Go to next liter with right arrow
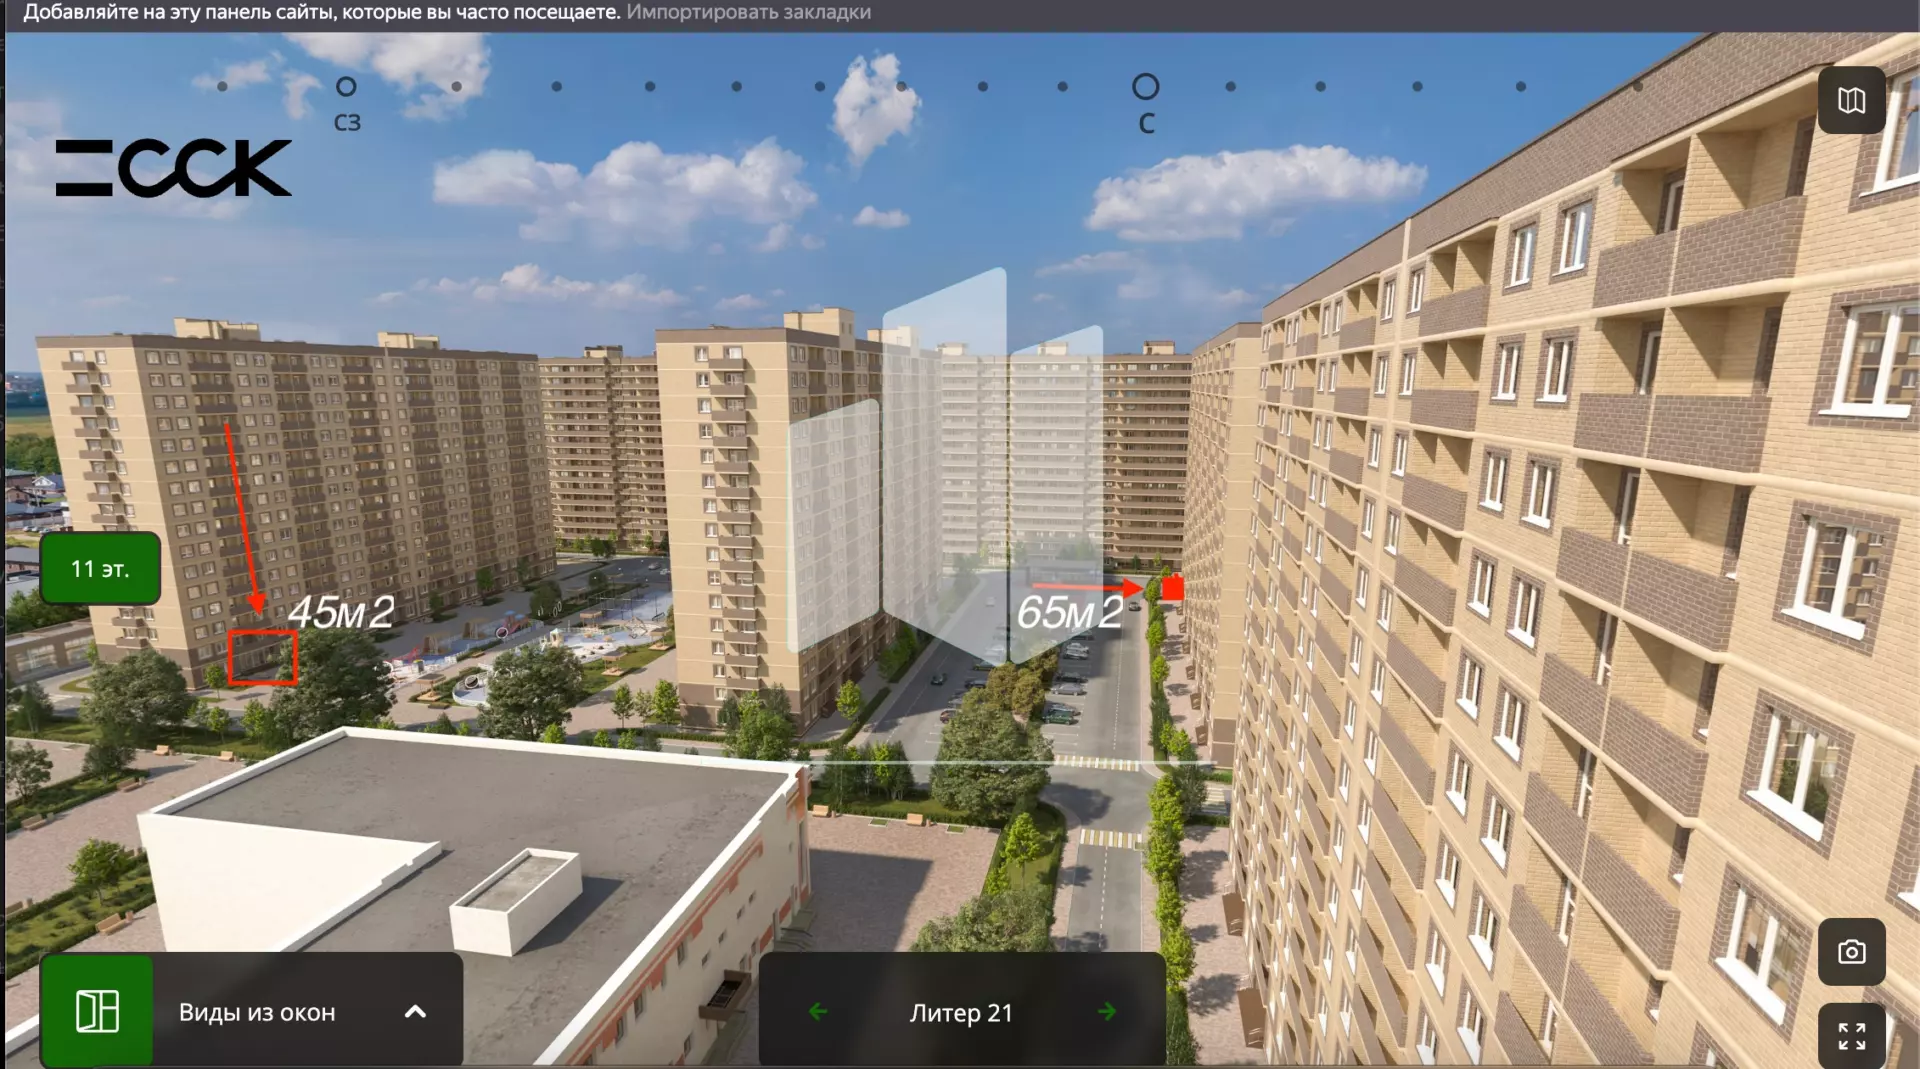 click(1106, 1012)
